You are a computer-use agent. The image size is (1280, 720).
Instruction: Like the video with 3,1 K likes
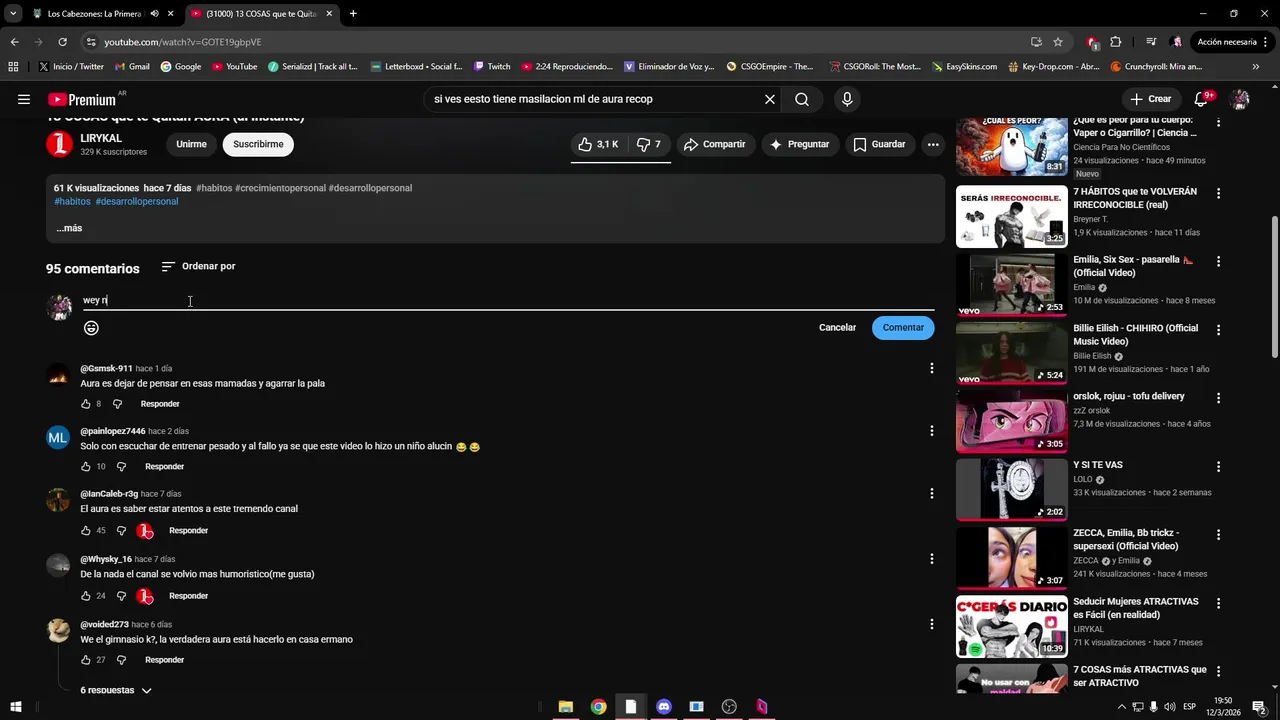point(598,144)
